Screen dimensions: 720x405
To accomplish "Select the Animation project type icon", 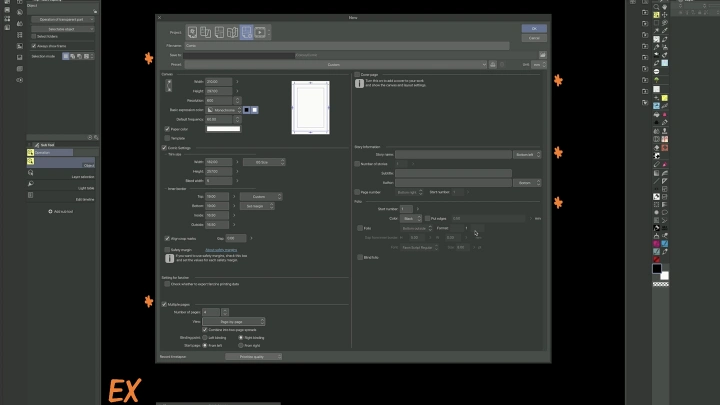I will [260, 32].
